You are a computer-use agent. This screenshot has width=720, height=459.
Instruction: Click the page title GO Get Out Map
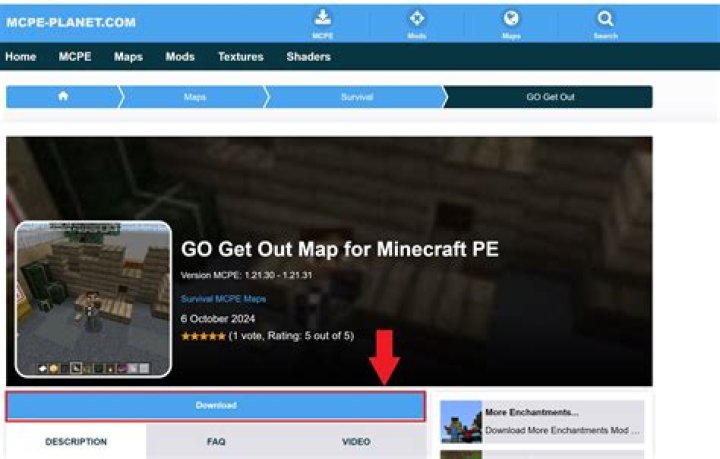(340, 249)
